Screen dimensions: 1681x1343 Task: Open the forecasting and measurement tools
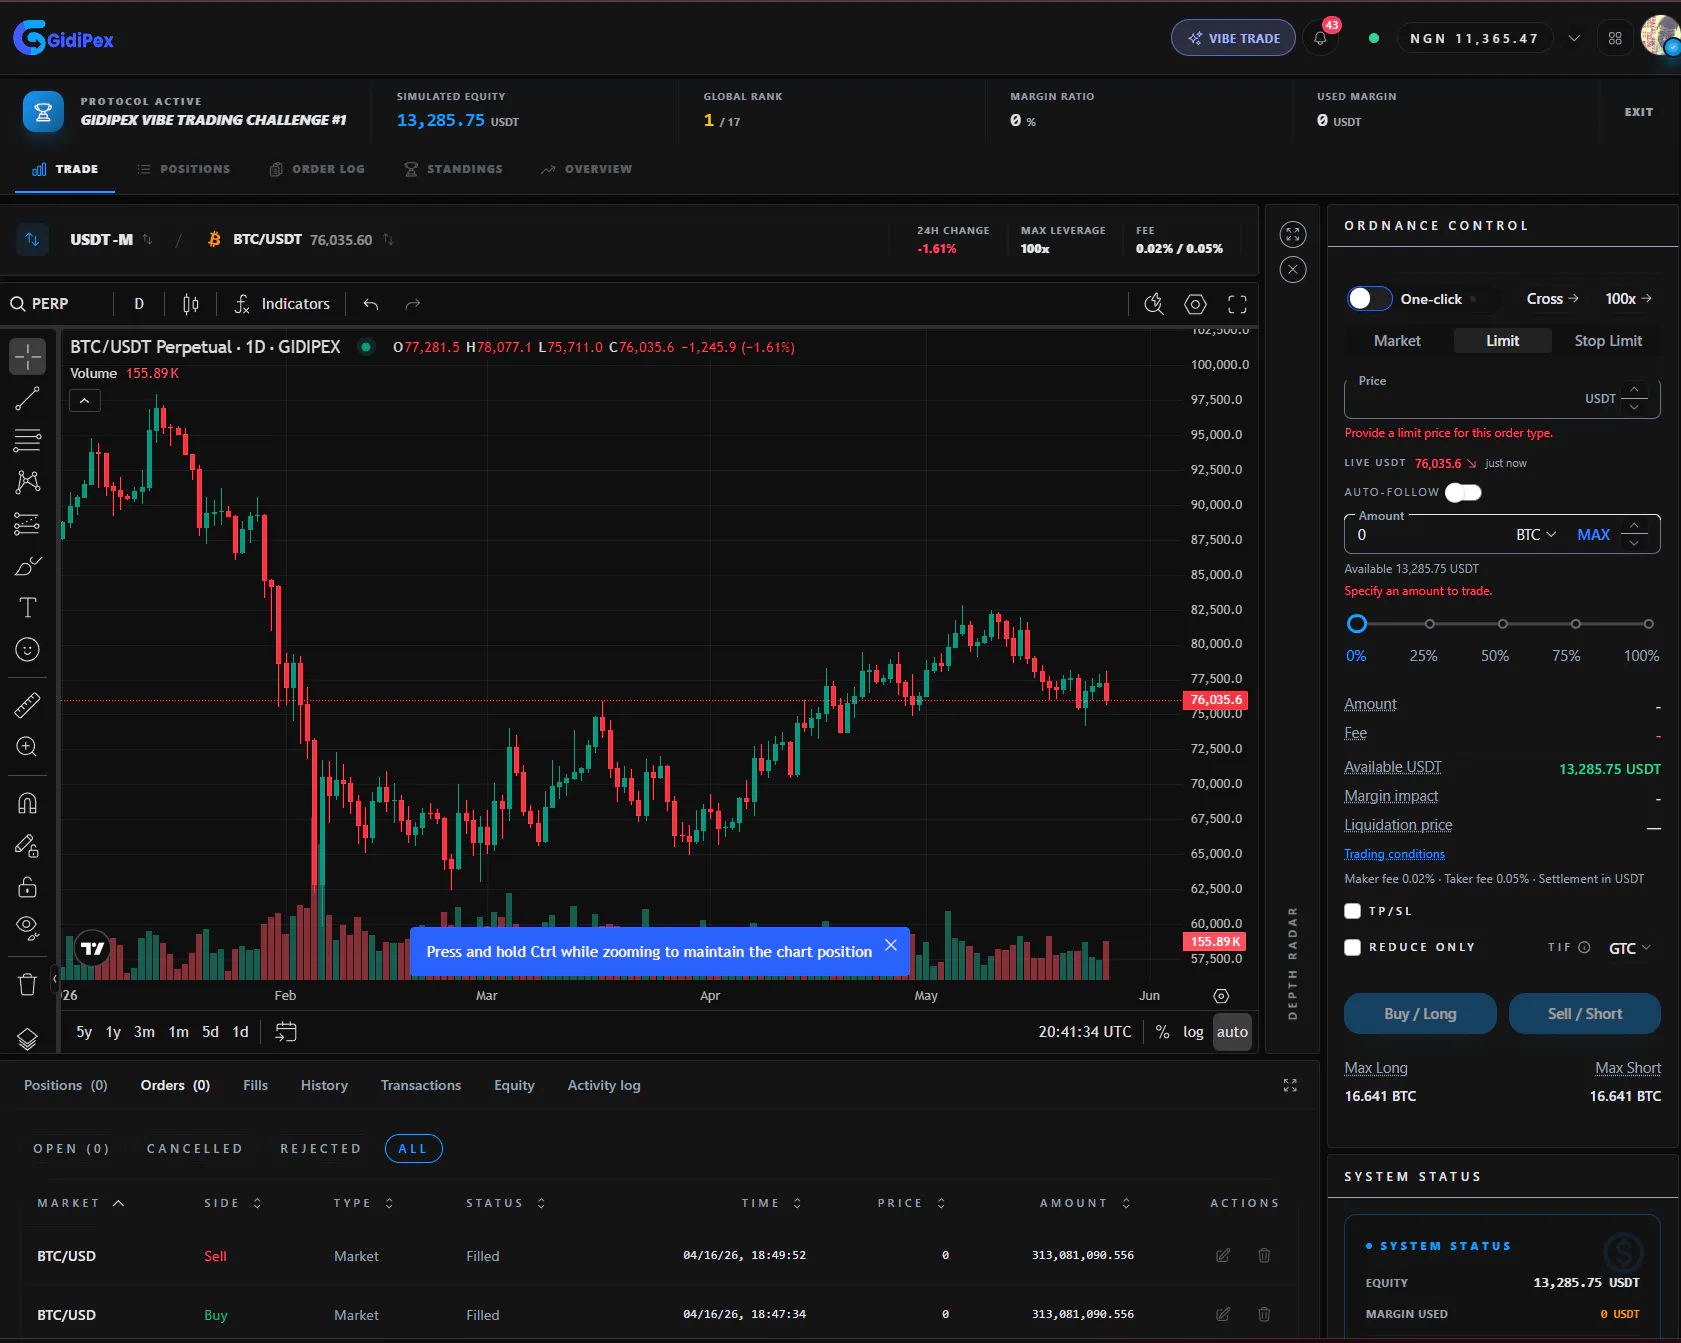[x=27, y=524]
